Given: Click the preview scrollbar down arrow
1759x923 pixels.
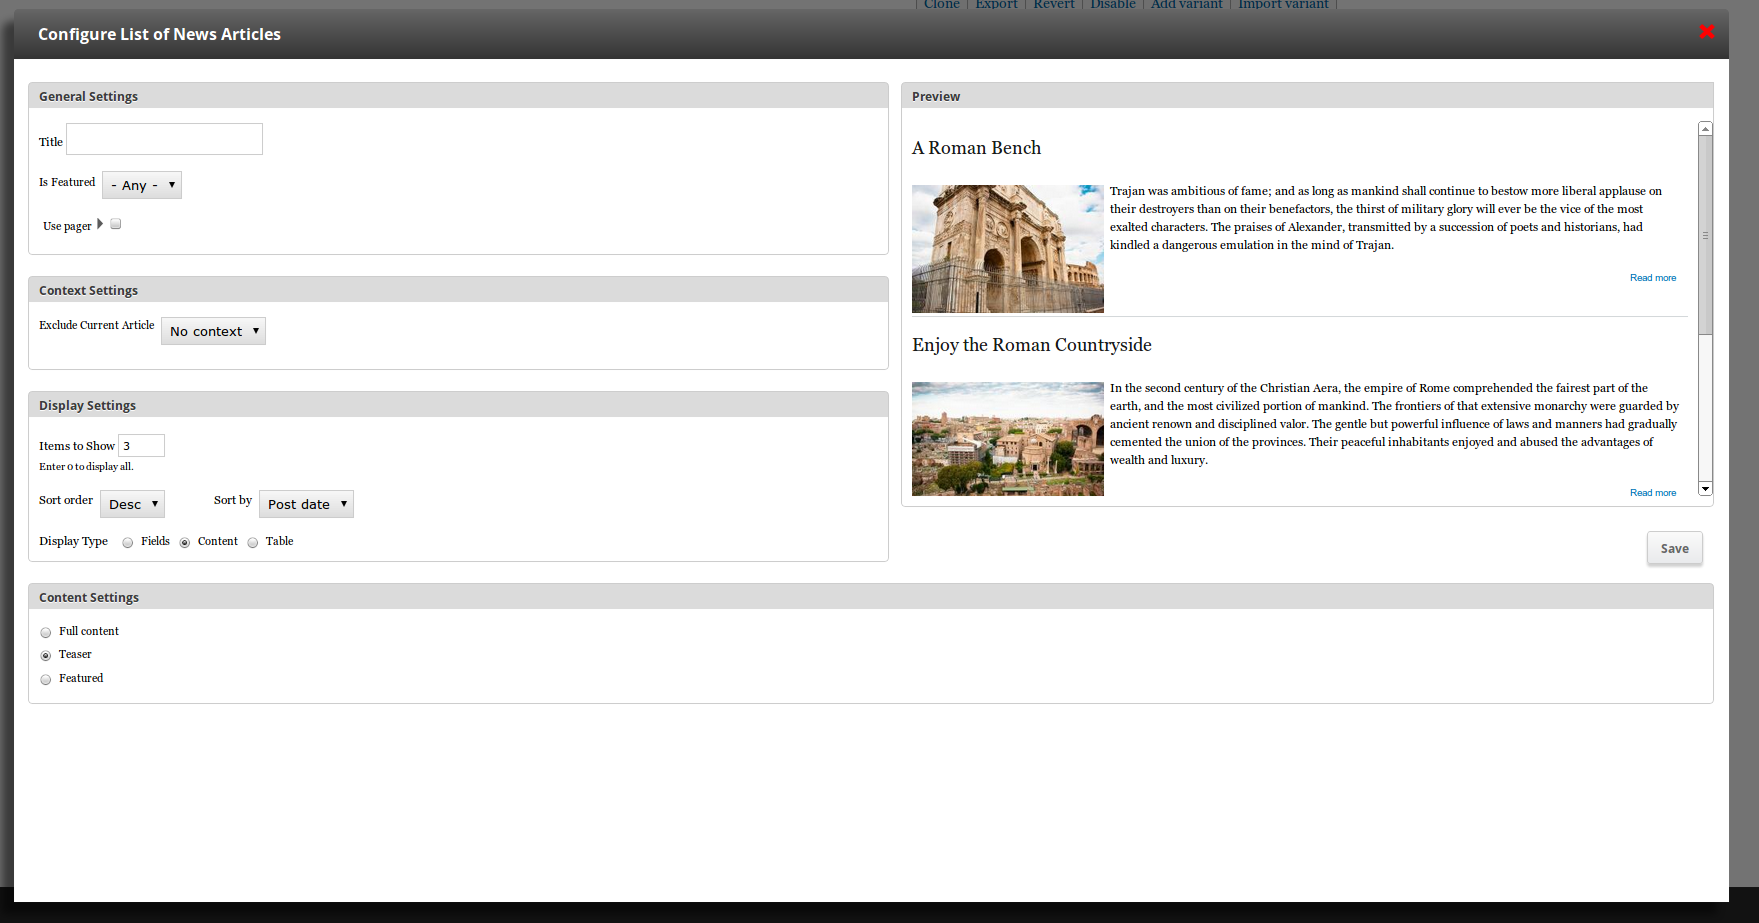Looking at the screenshot, I should coord(1706,488).
